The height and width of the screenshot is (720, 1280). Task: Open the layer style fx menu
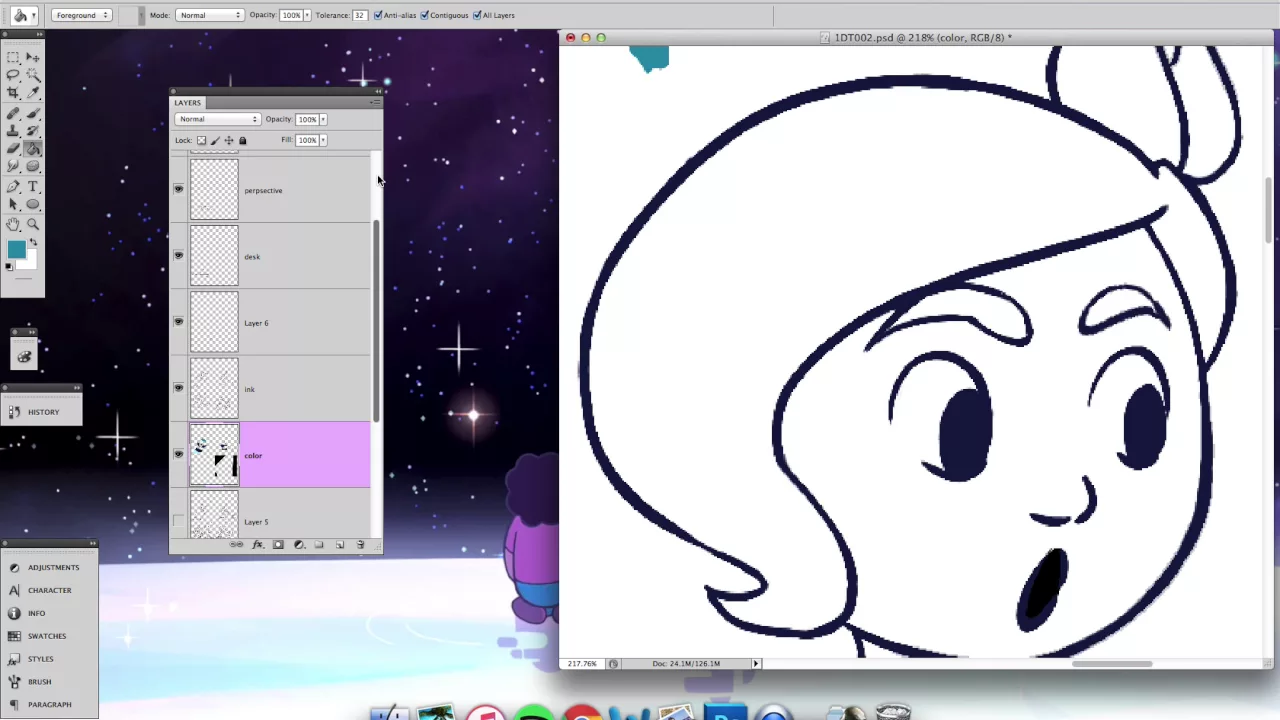258,544
